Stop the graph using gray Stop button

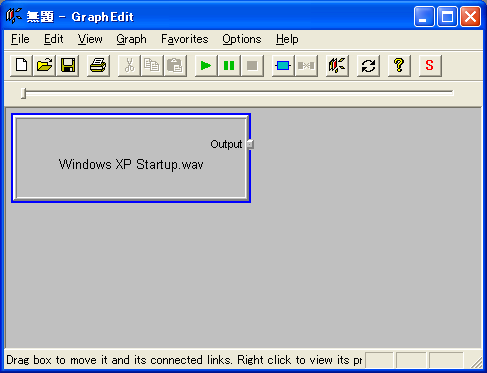252,65
